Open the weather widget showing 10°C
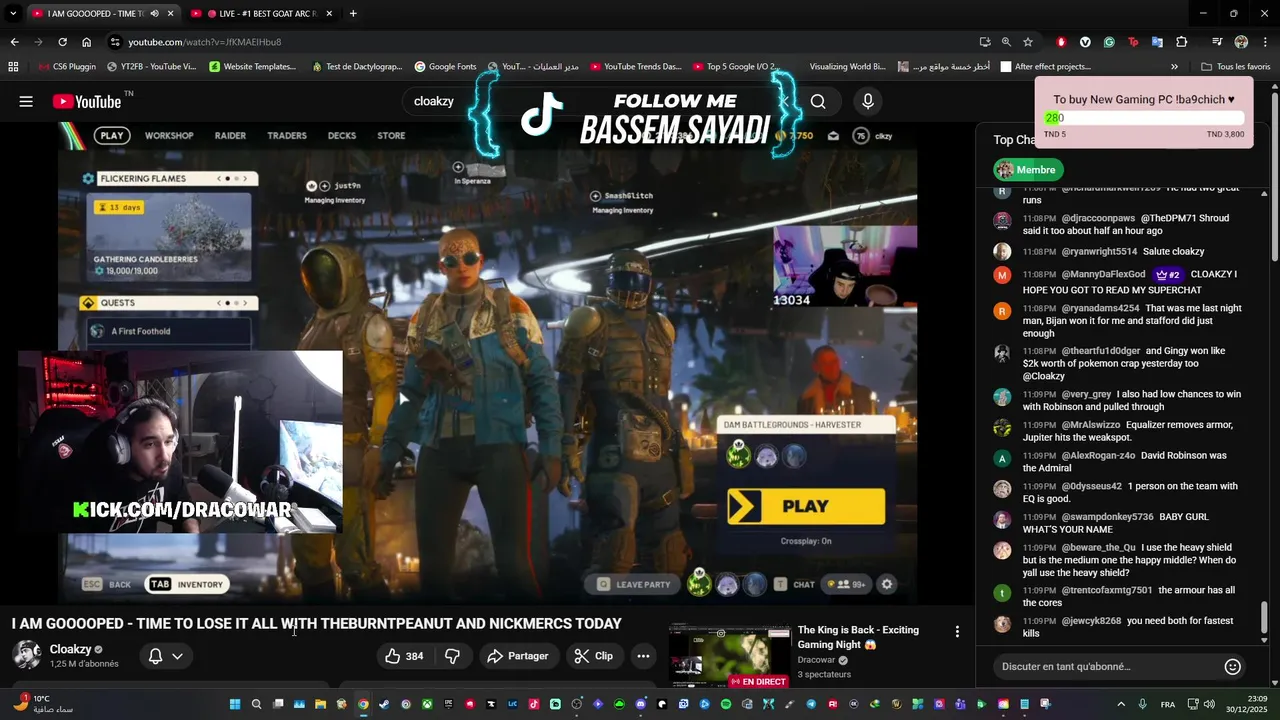Viewport: 1280px width, 720px height. tap(45, 704)
